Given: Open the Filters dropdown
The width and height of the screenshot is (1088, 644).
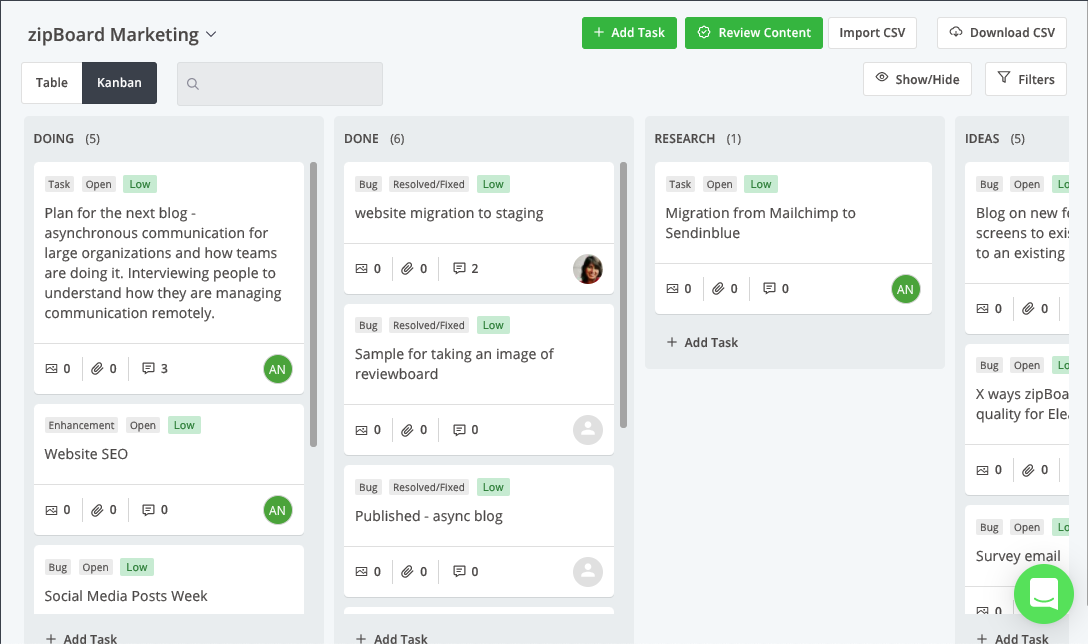Looking at the screenshot, I should [1026, 79].
